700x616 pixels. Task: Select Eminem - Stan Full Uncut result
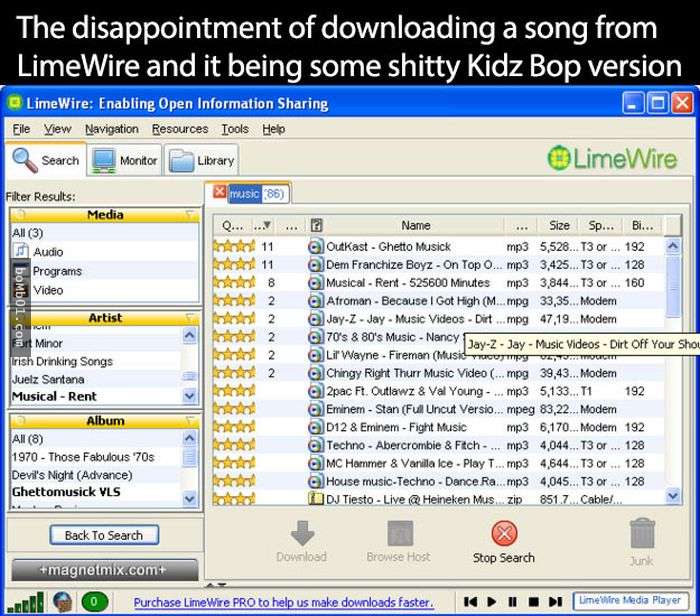438,409
